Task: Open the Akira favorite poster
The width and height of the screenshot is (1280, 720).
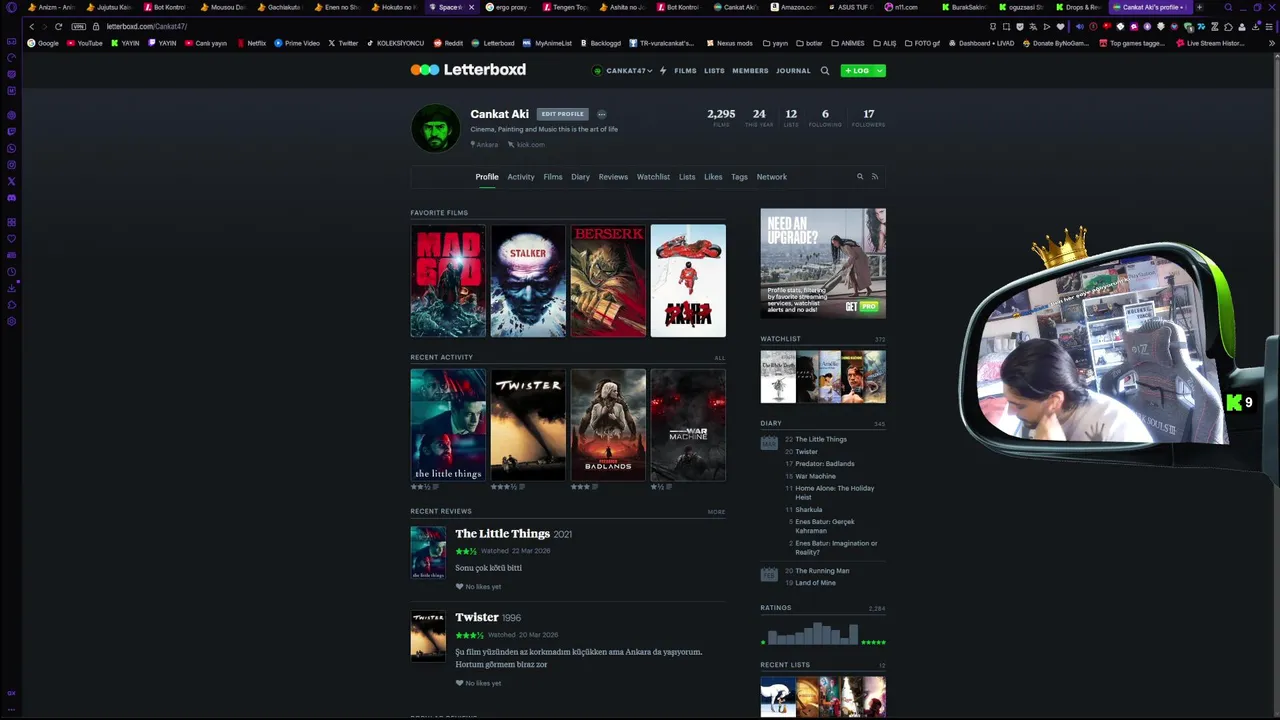Action: [x=688, y=281]
